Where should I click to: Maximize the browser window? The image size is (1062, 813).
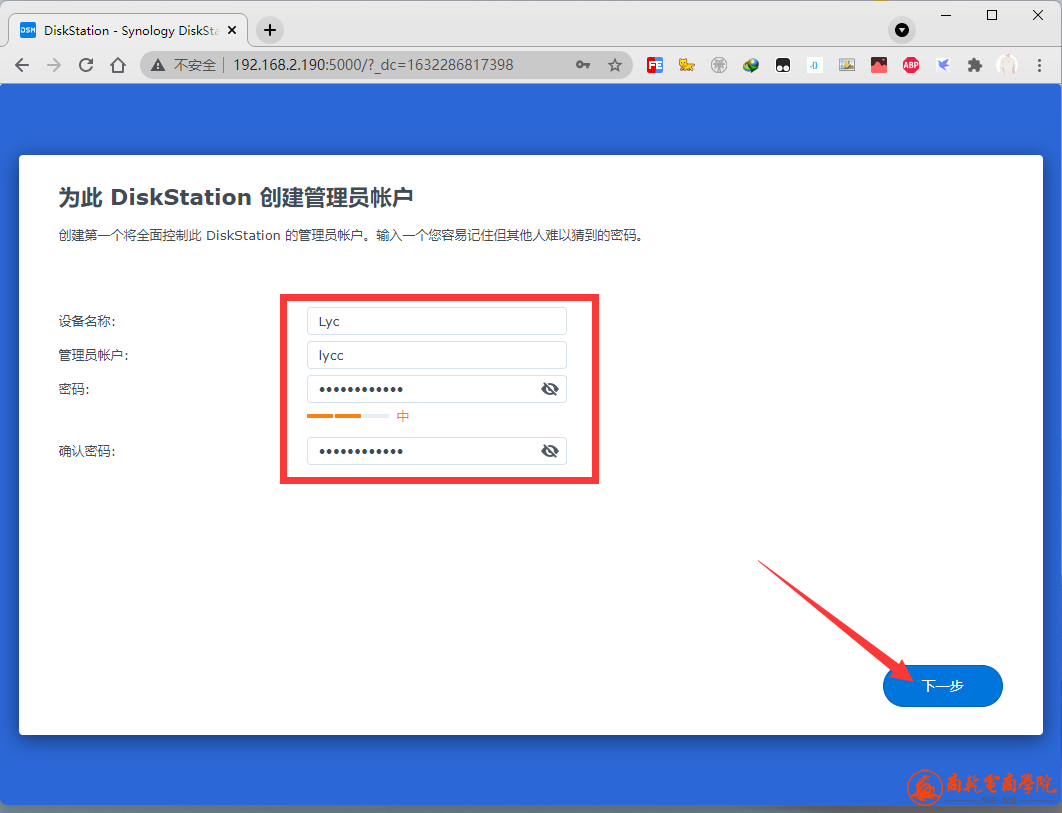[992, 15]
